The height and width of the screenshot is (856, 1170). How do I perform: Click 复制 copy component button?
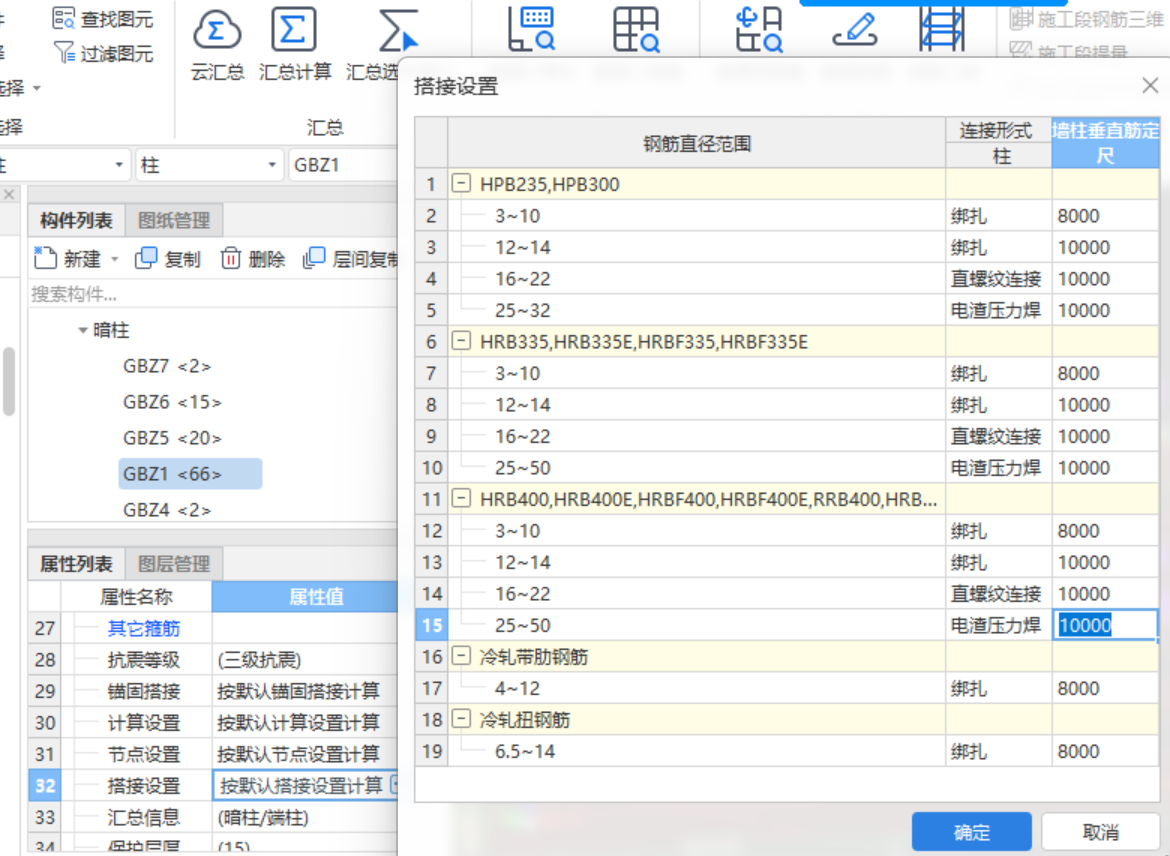168,259
